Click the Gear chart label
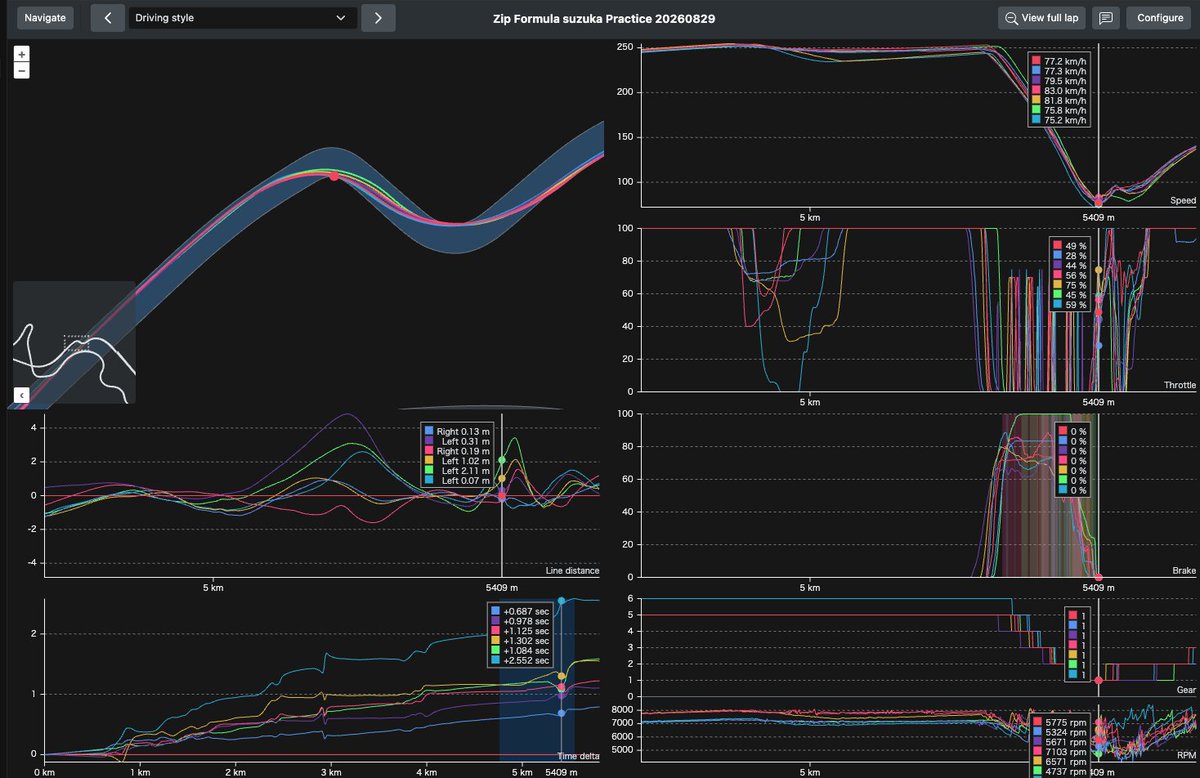Viewport: 1200px width, 778px height. (x=1186, y=690)
